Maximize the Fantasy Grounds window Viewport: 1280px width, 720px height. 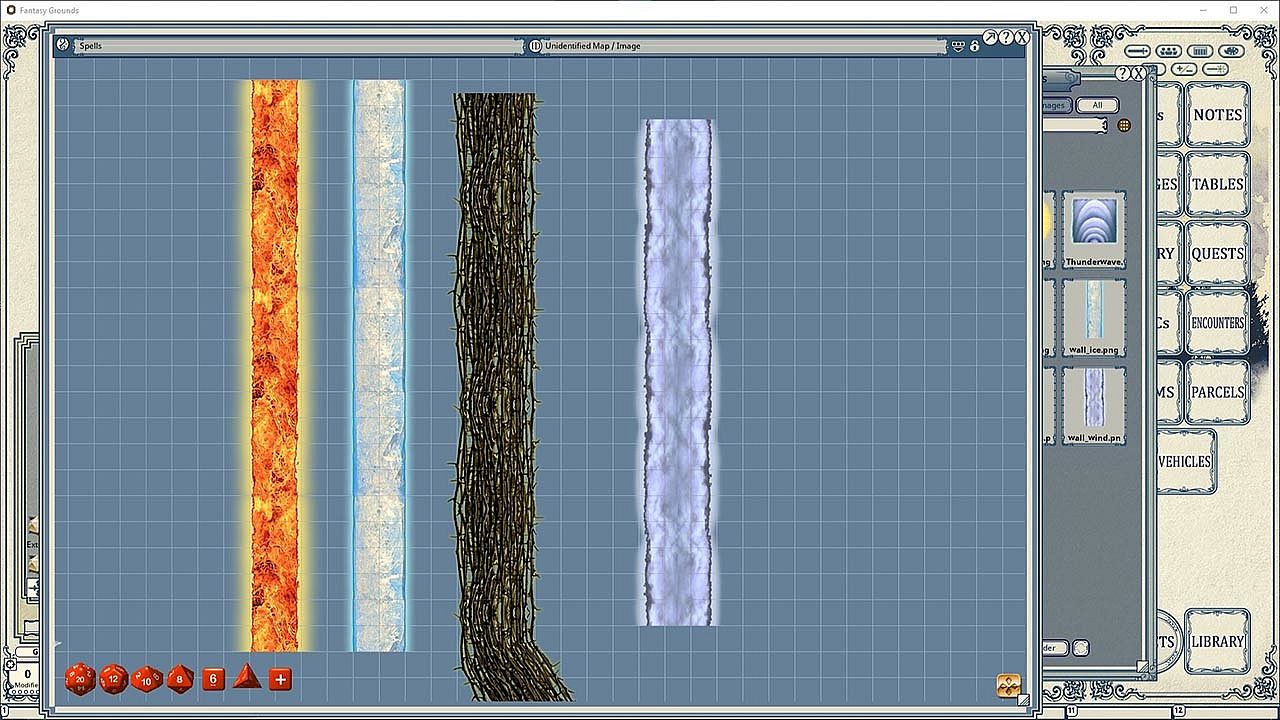(x=1233, y=10)
